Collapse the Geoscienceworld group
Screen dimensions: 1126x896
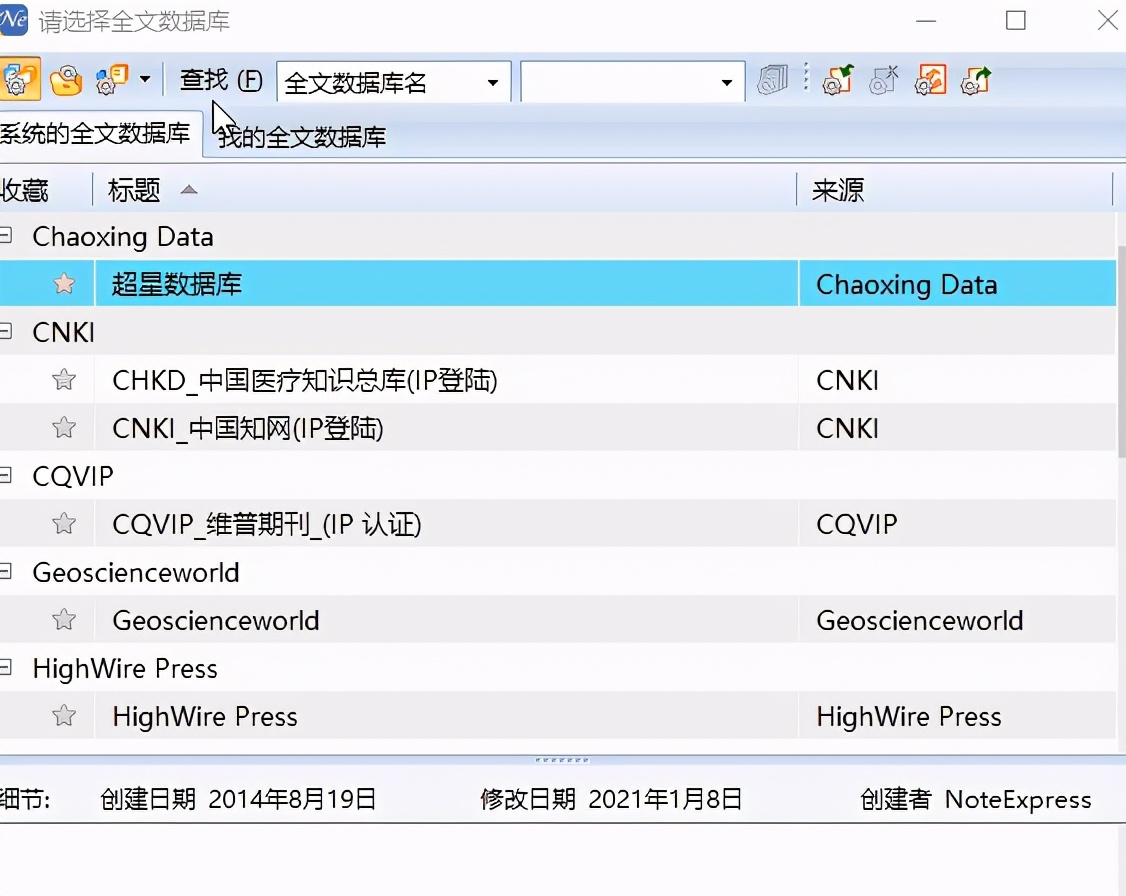(6, 571)
